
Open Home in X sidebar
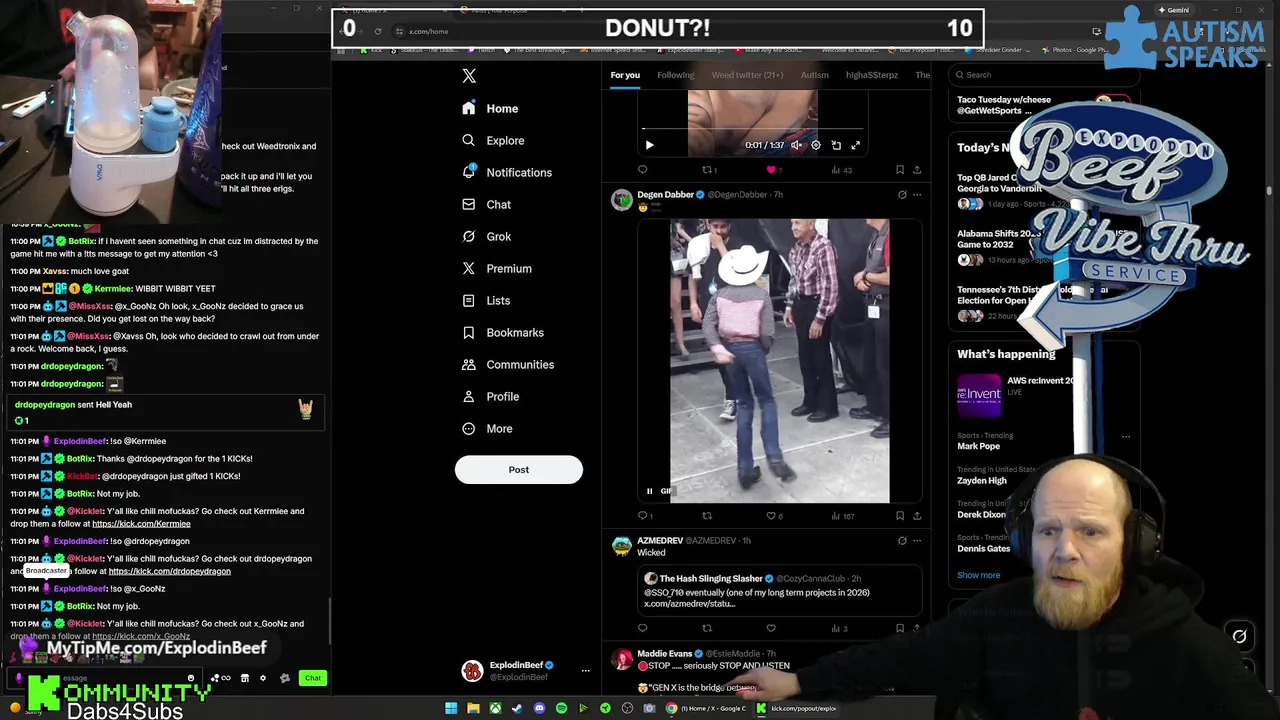[x=490, y=108]
